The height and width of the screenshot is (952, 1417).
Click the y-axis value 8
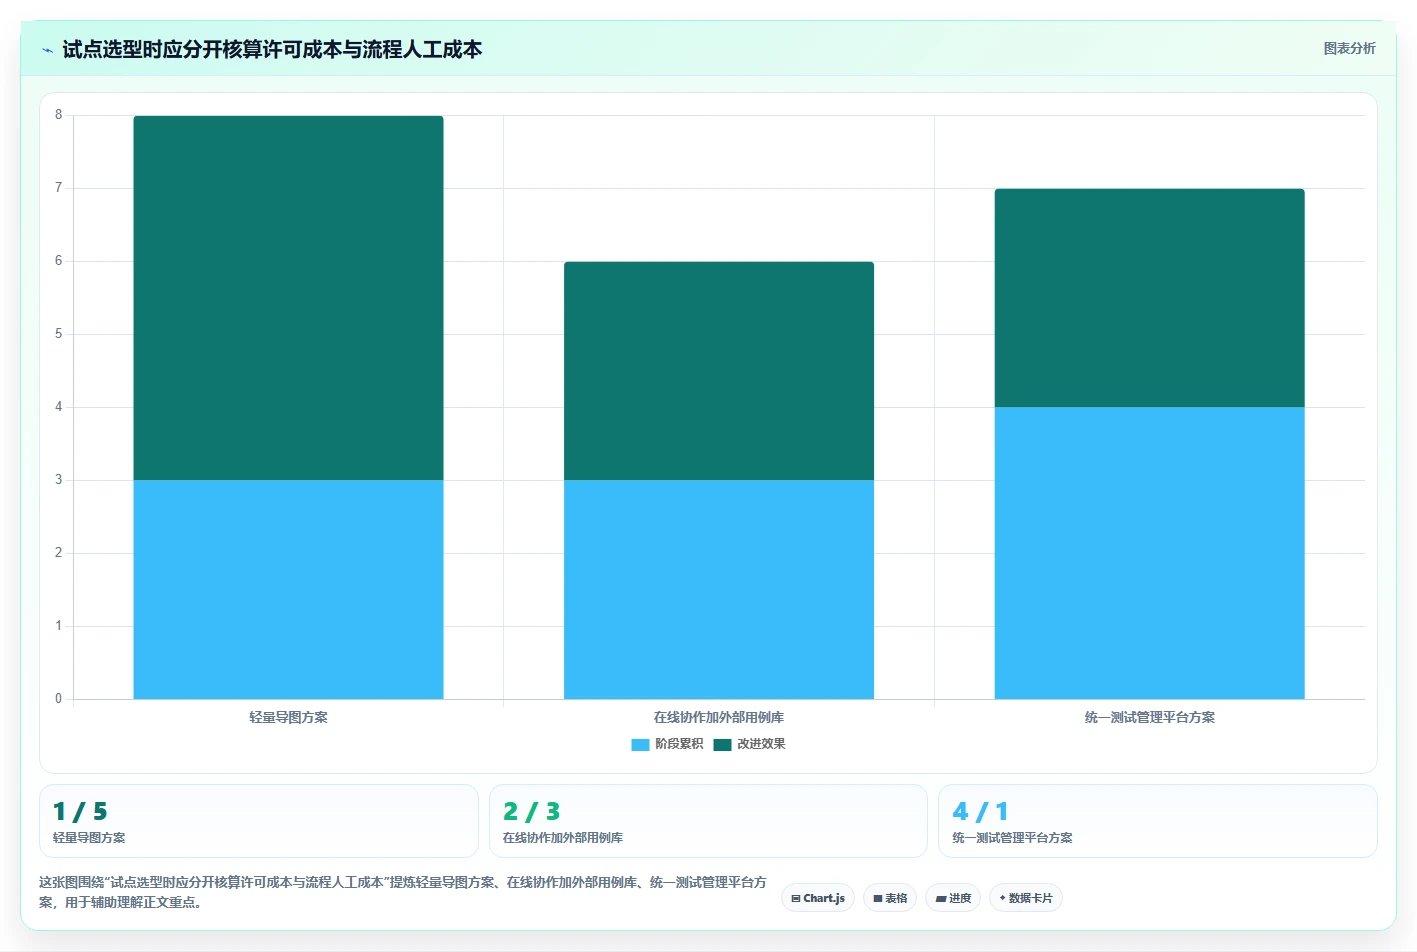click(58, 115)
